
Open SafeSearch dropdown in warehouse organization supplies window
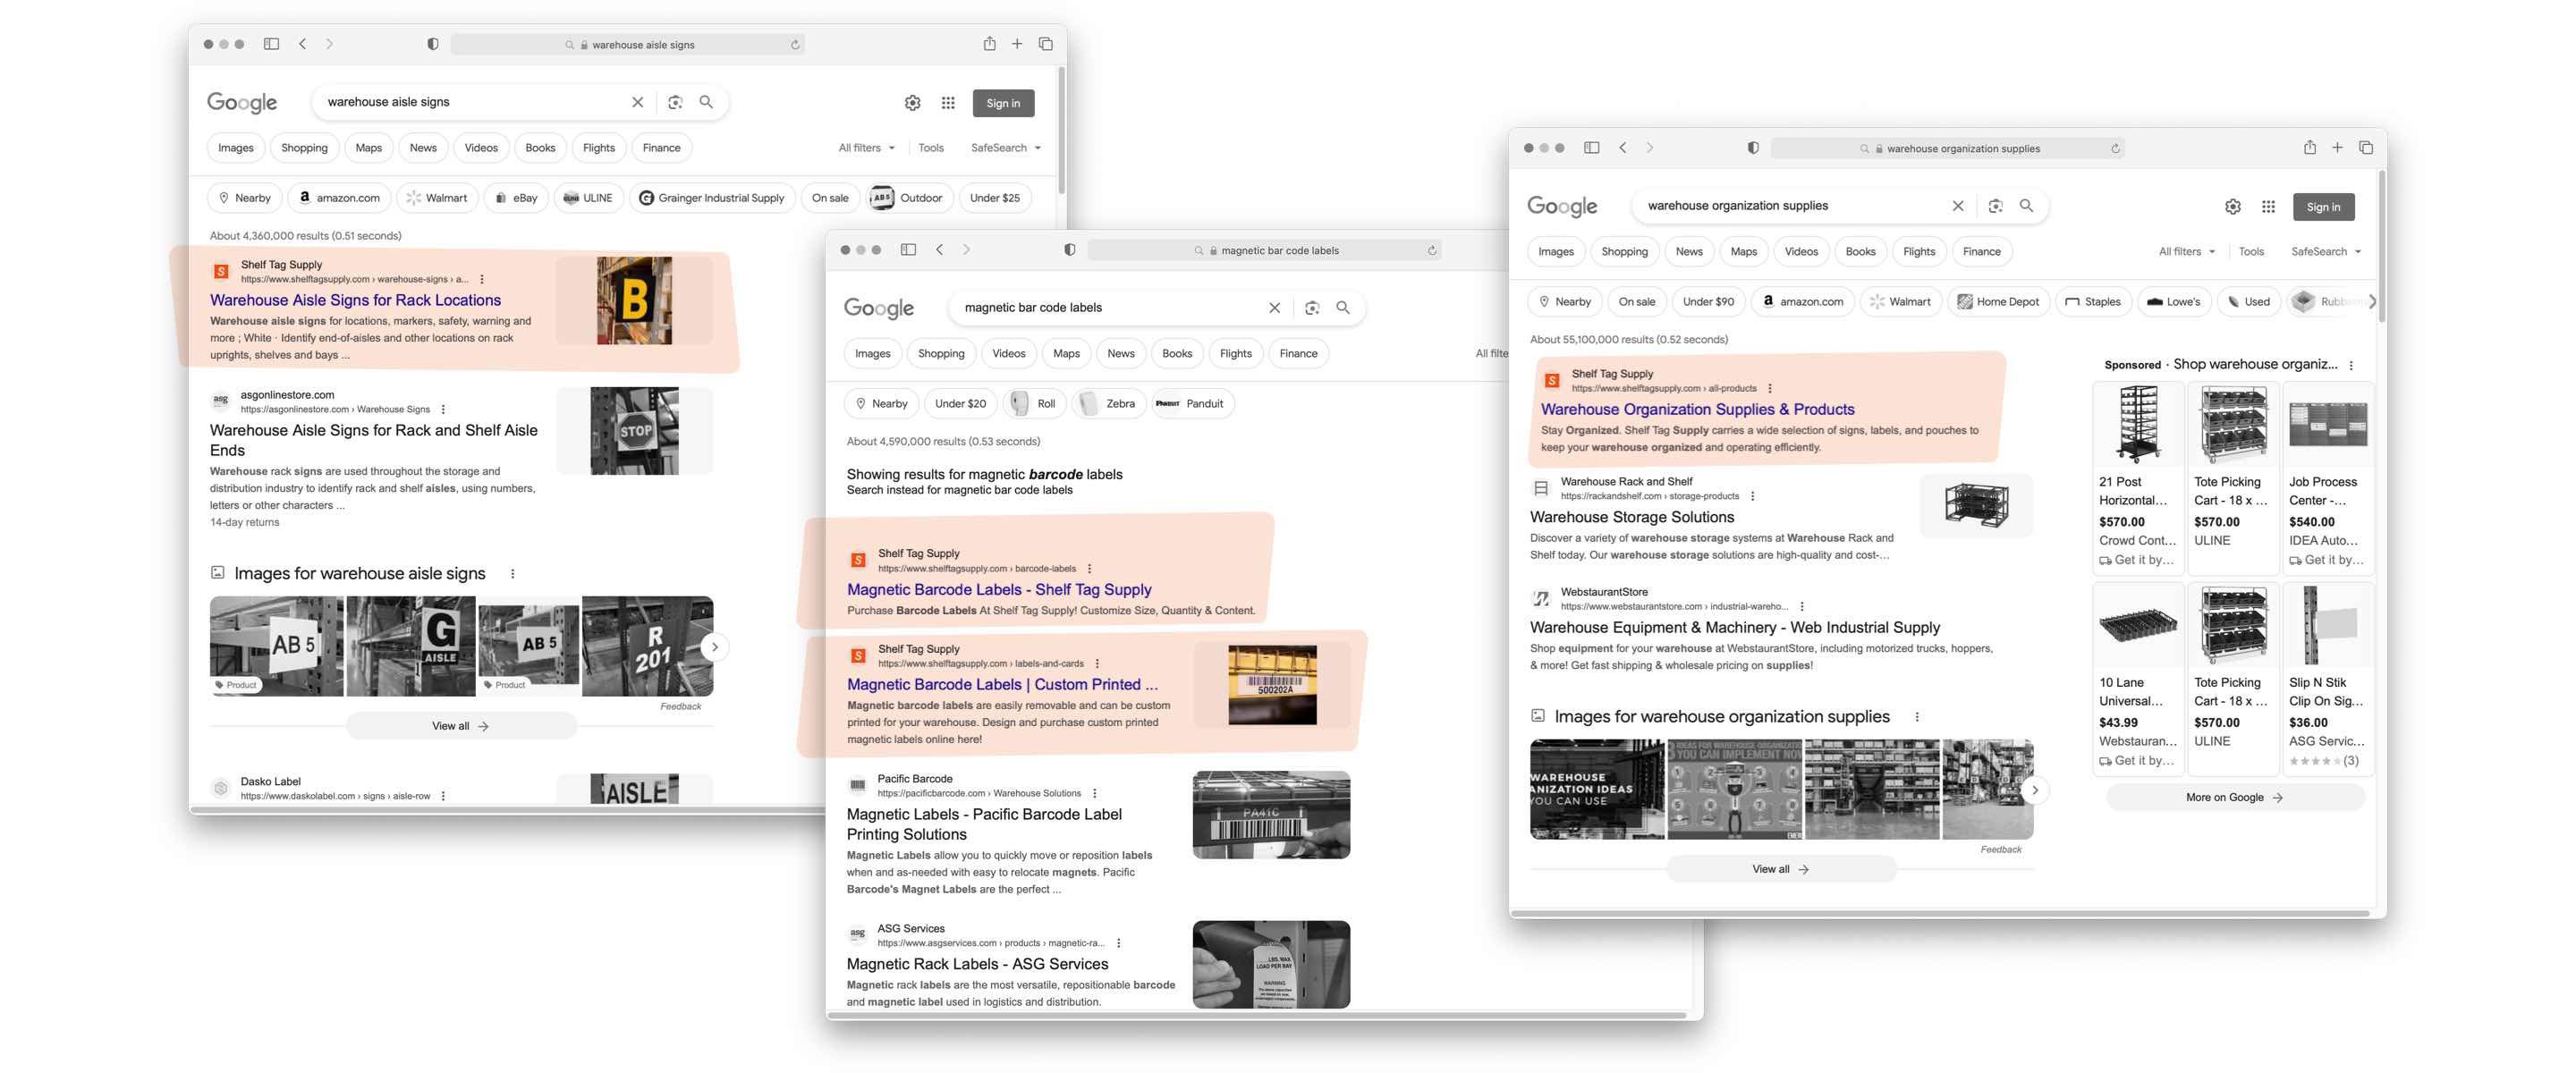coord(2325,252)
